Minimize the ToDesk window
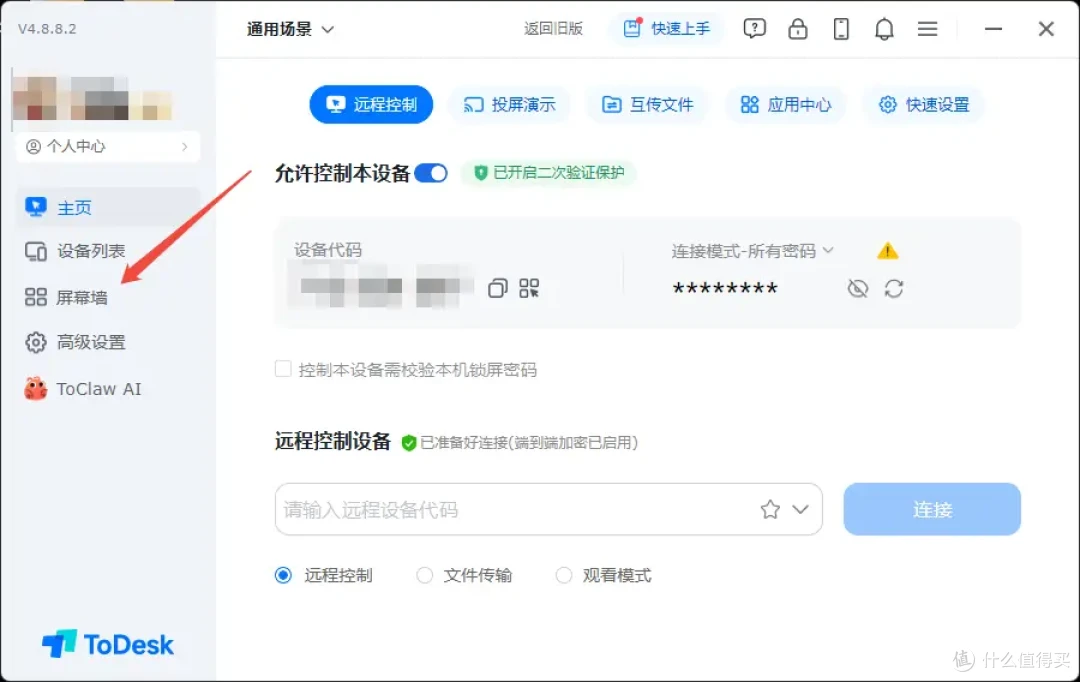This screenshot has width=1080, height=682. pyautogui.click(x=993, y=29)
